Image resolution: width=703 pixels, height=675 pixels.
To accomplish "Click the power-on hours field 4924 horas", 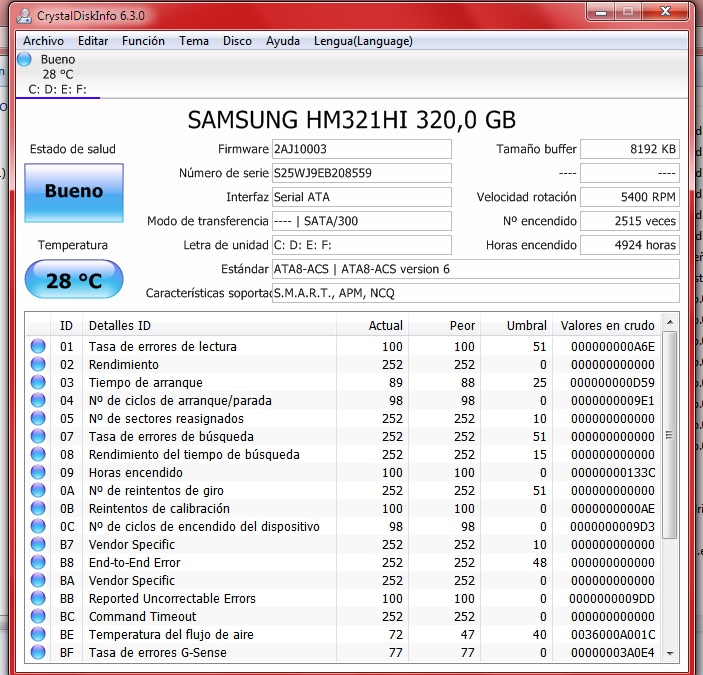I will point(630,245).
